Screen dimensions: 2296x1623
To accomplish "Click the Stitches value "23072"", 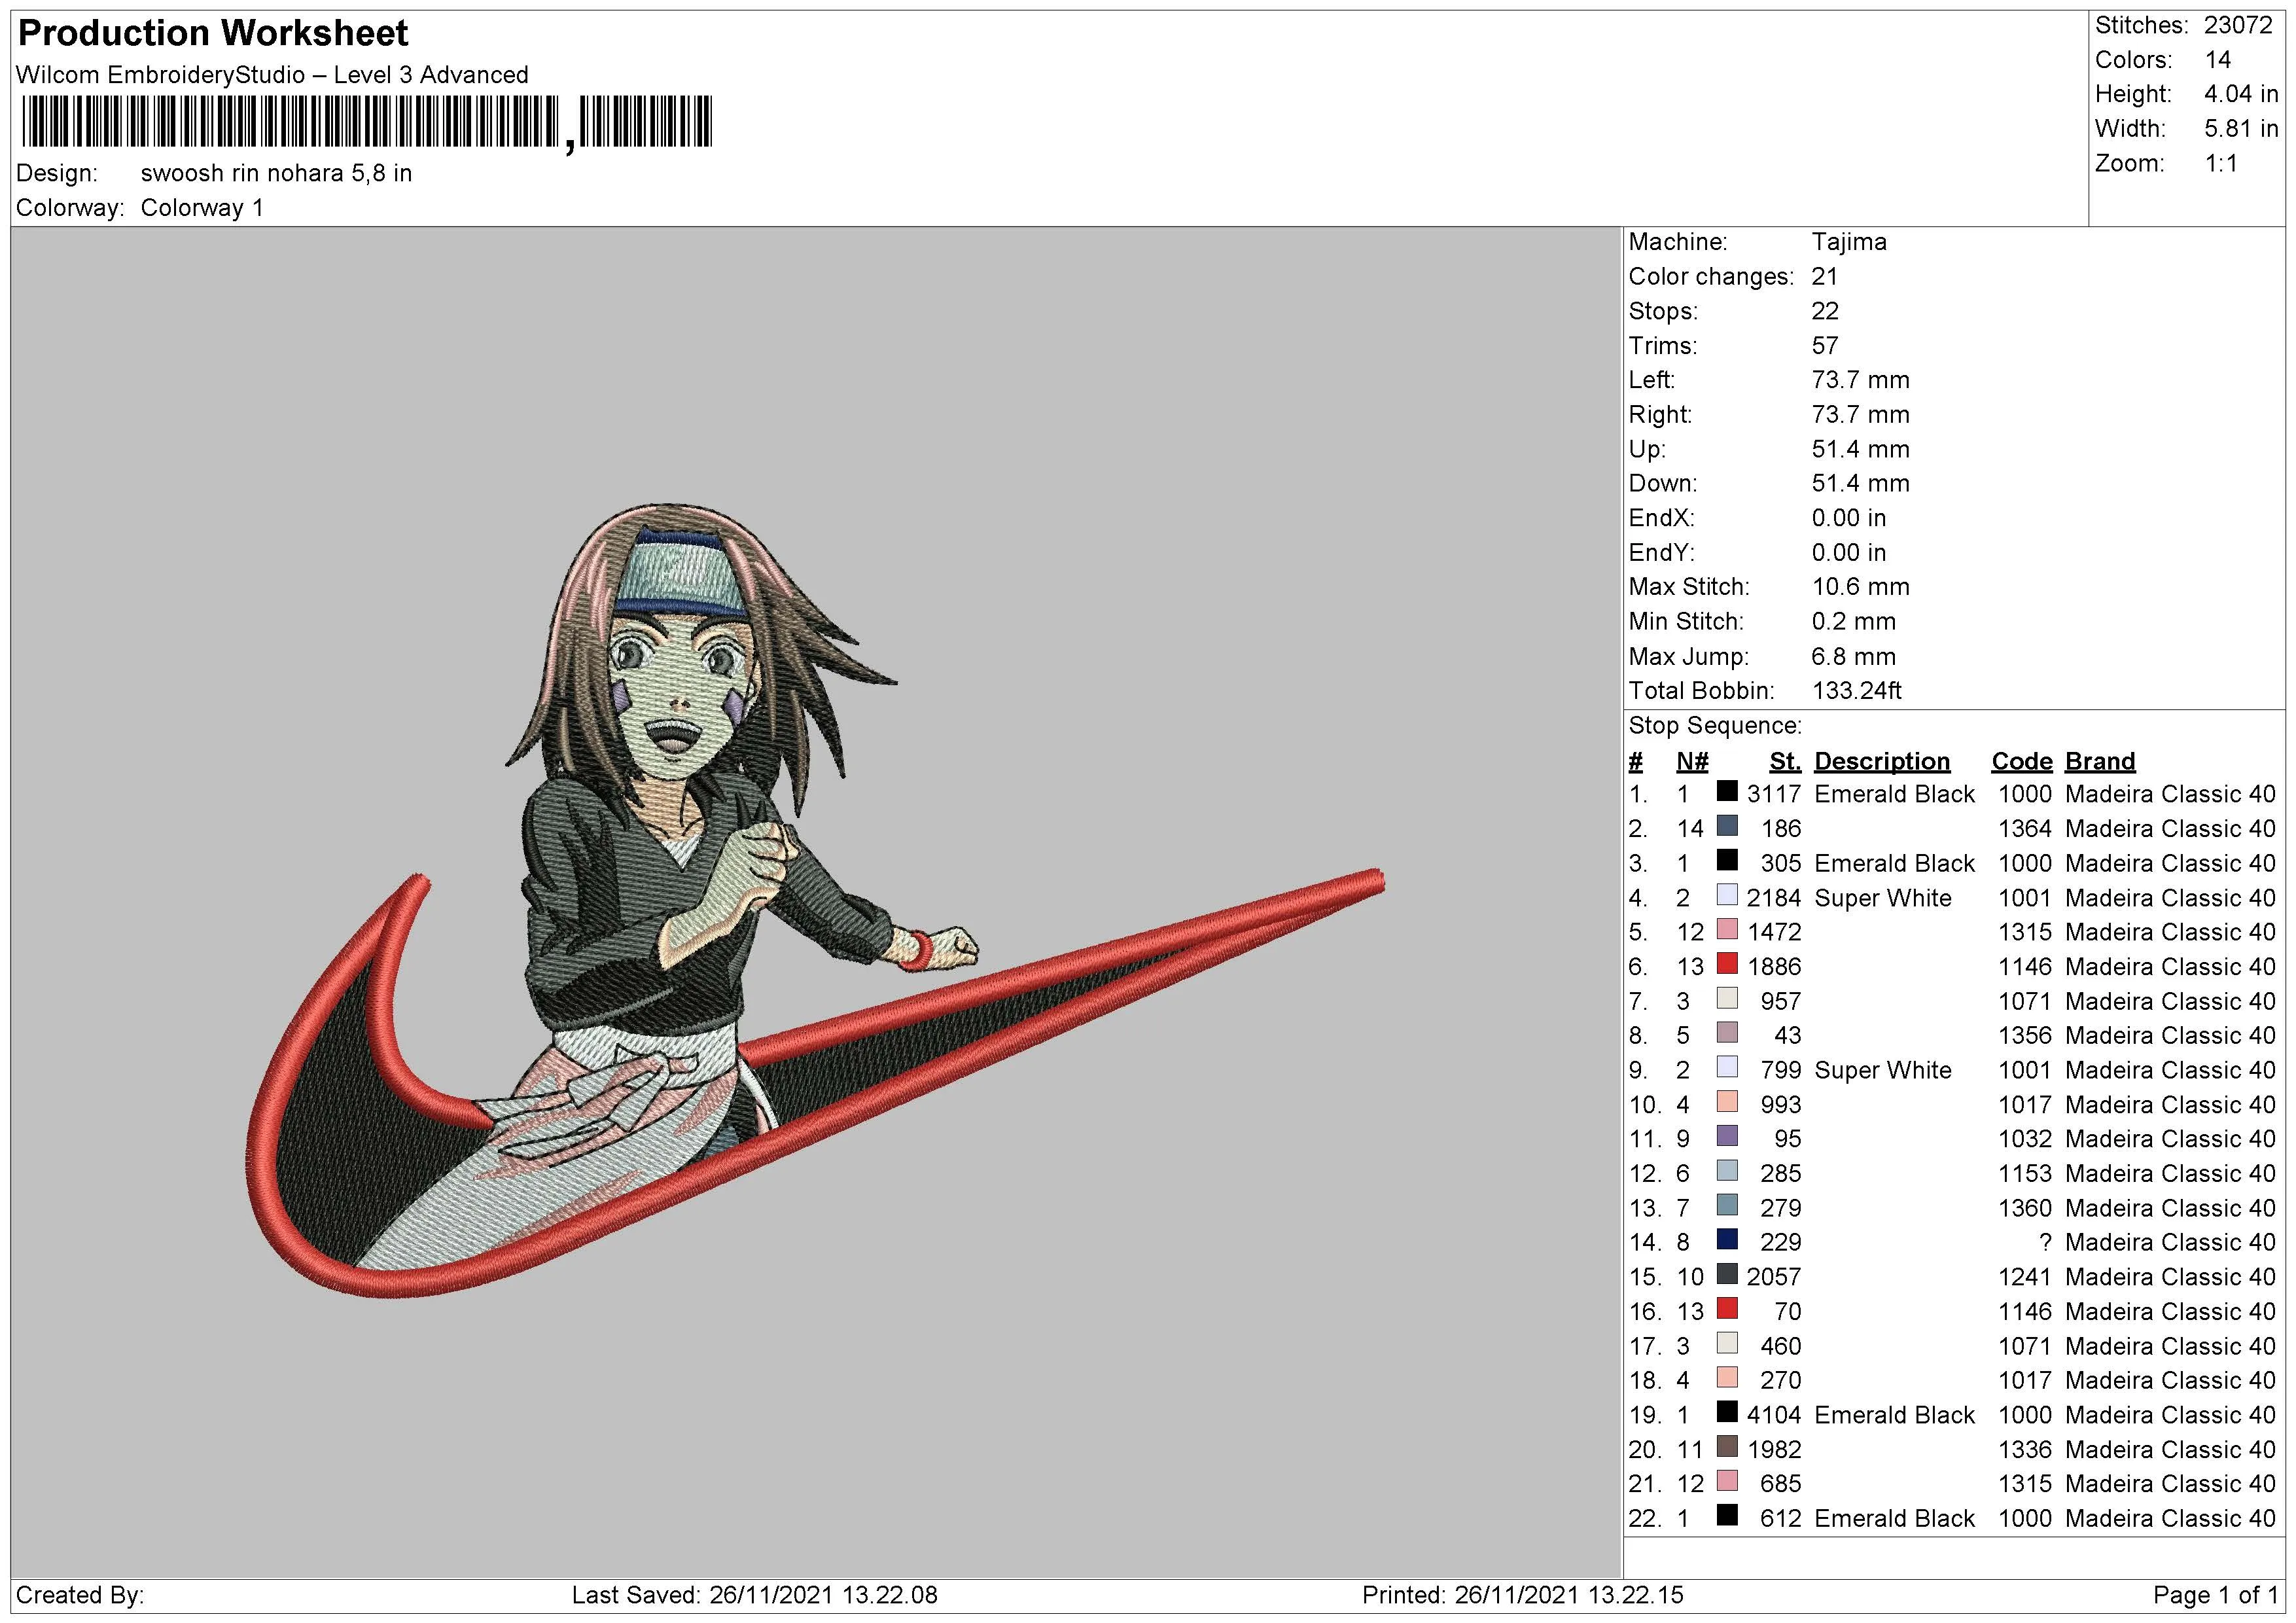I will click(2238, 25).
